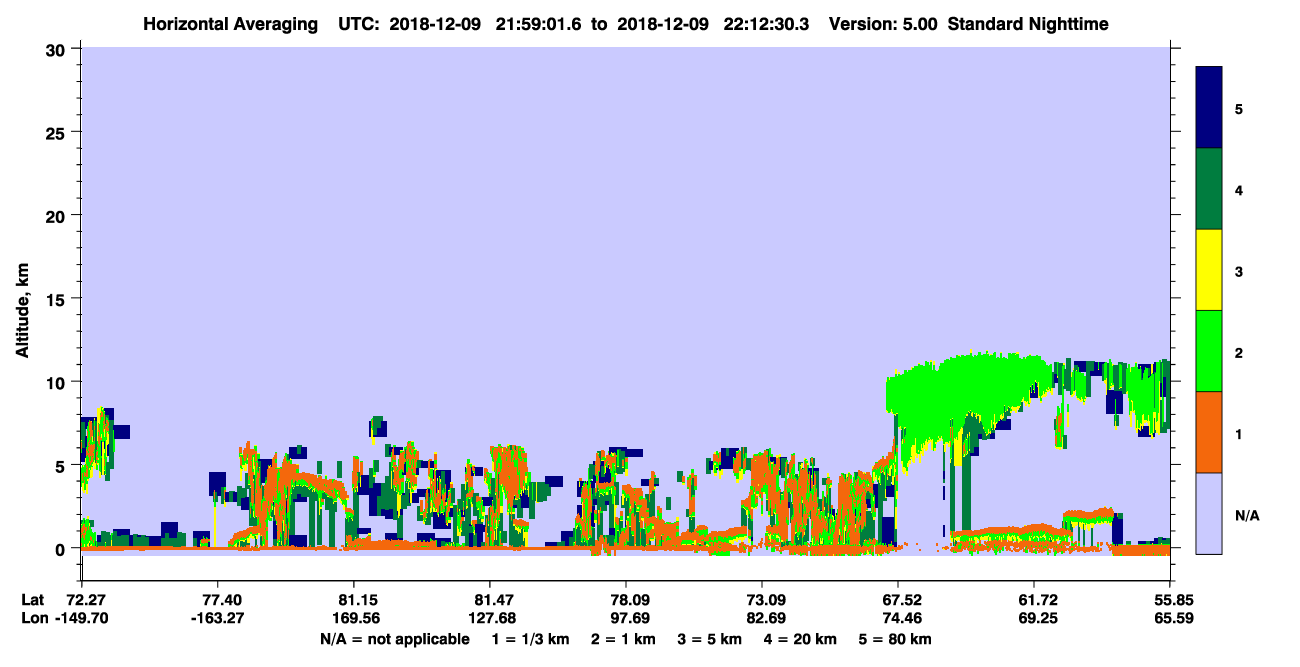This screenshot has height=667, width=1300.
Task: Click the altitude tick label 10
Action: pos(57,382)
